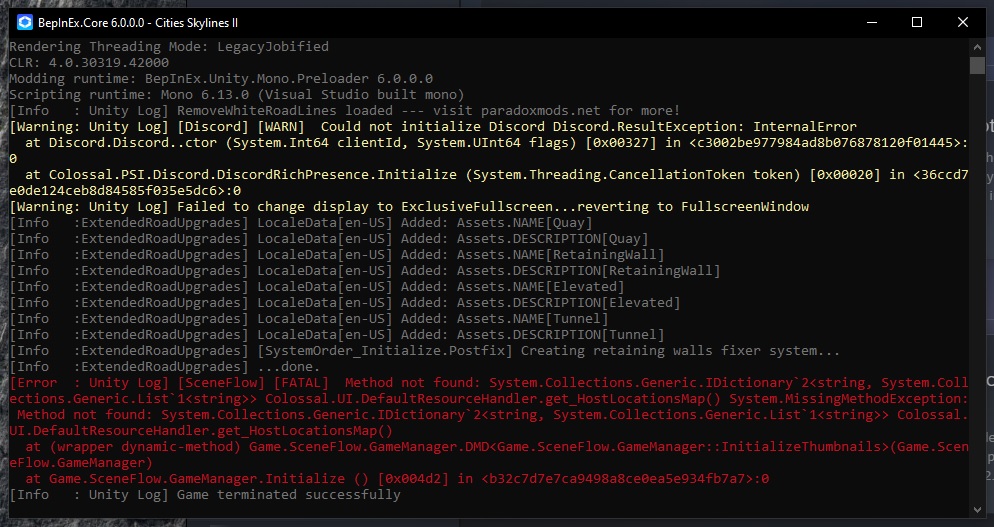Click the window title 'BepInEx.Core 6.0.0.0 - Cities Skylines II'

coord(138,23)
